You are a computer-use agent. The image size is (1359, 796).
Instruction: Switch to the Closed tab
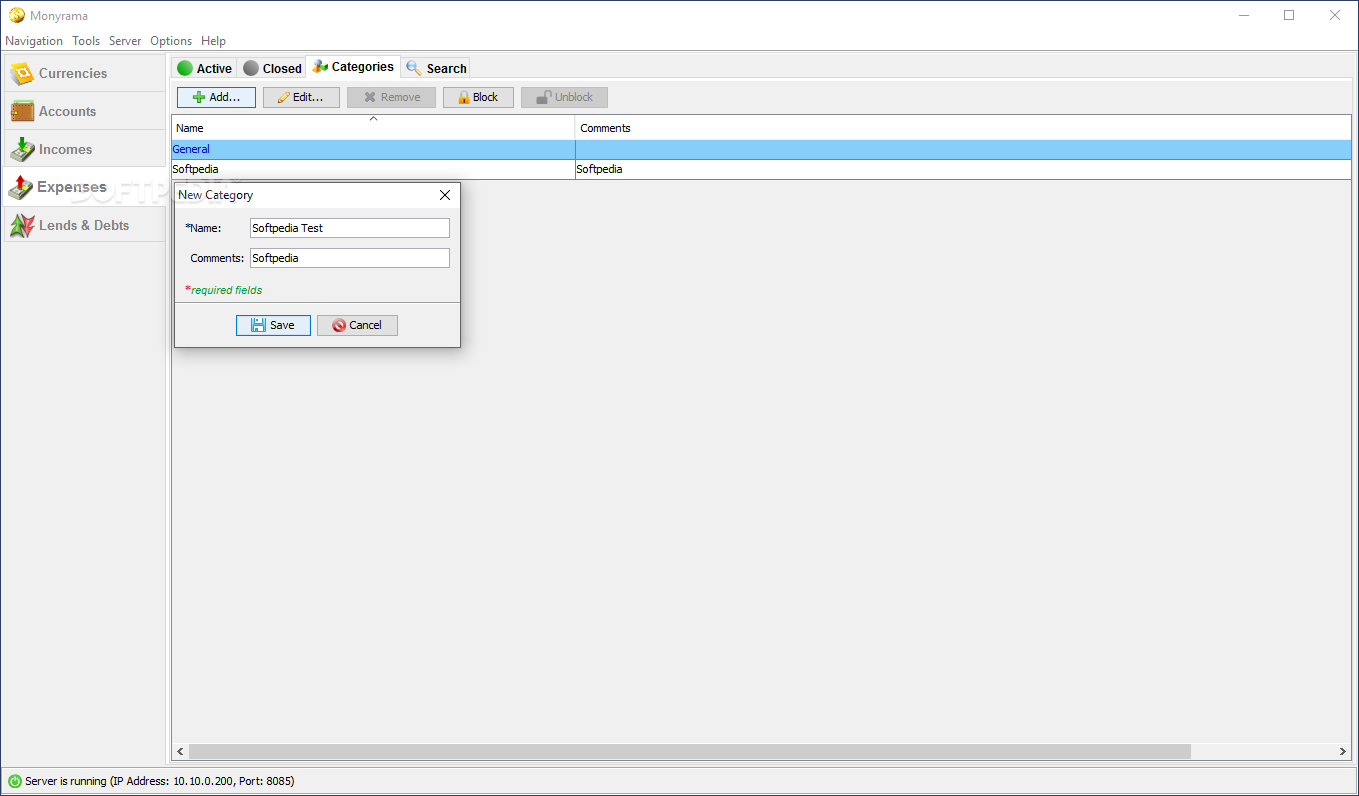(271, 68)
